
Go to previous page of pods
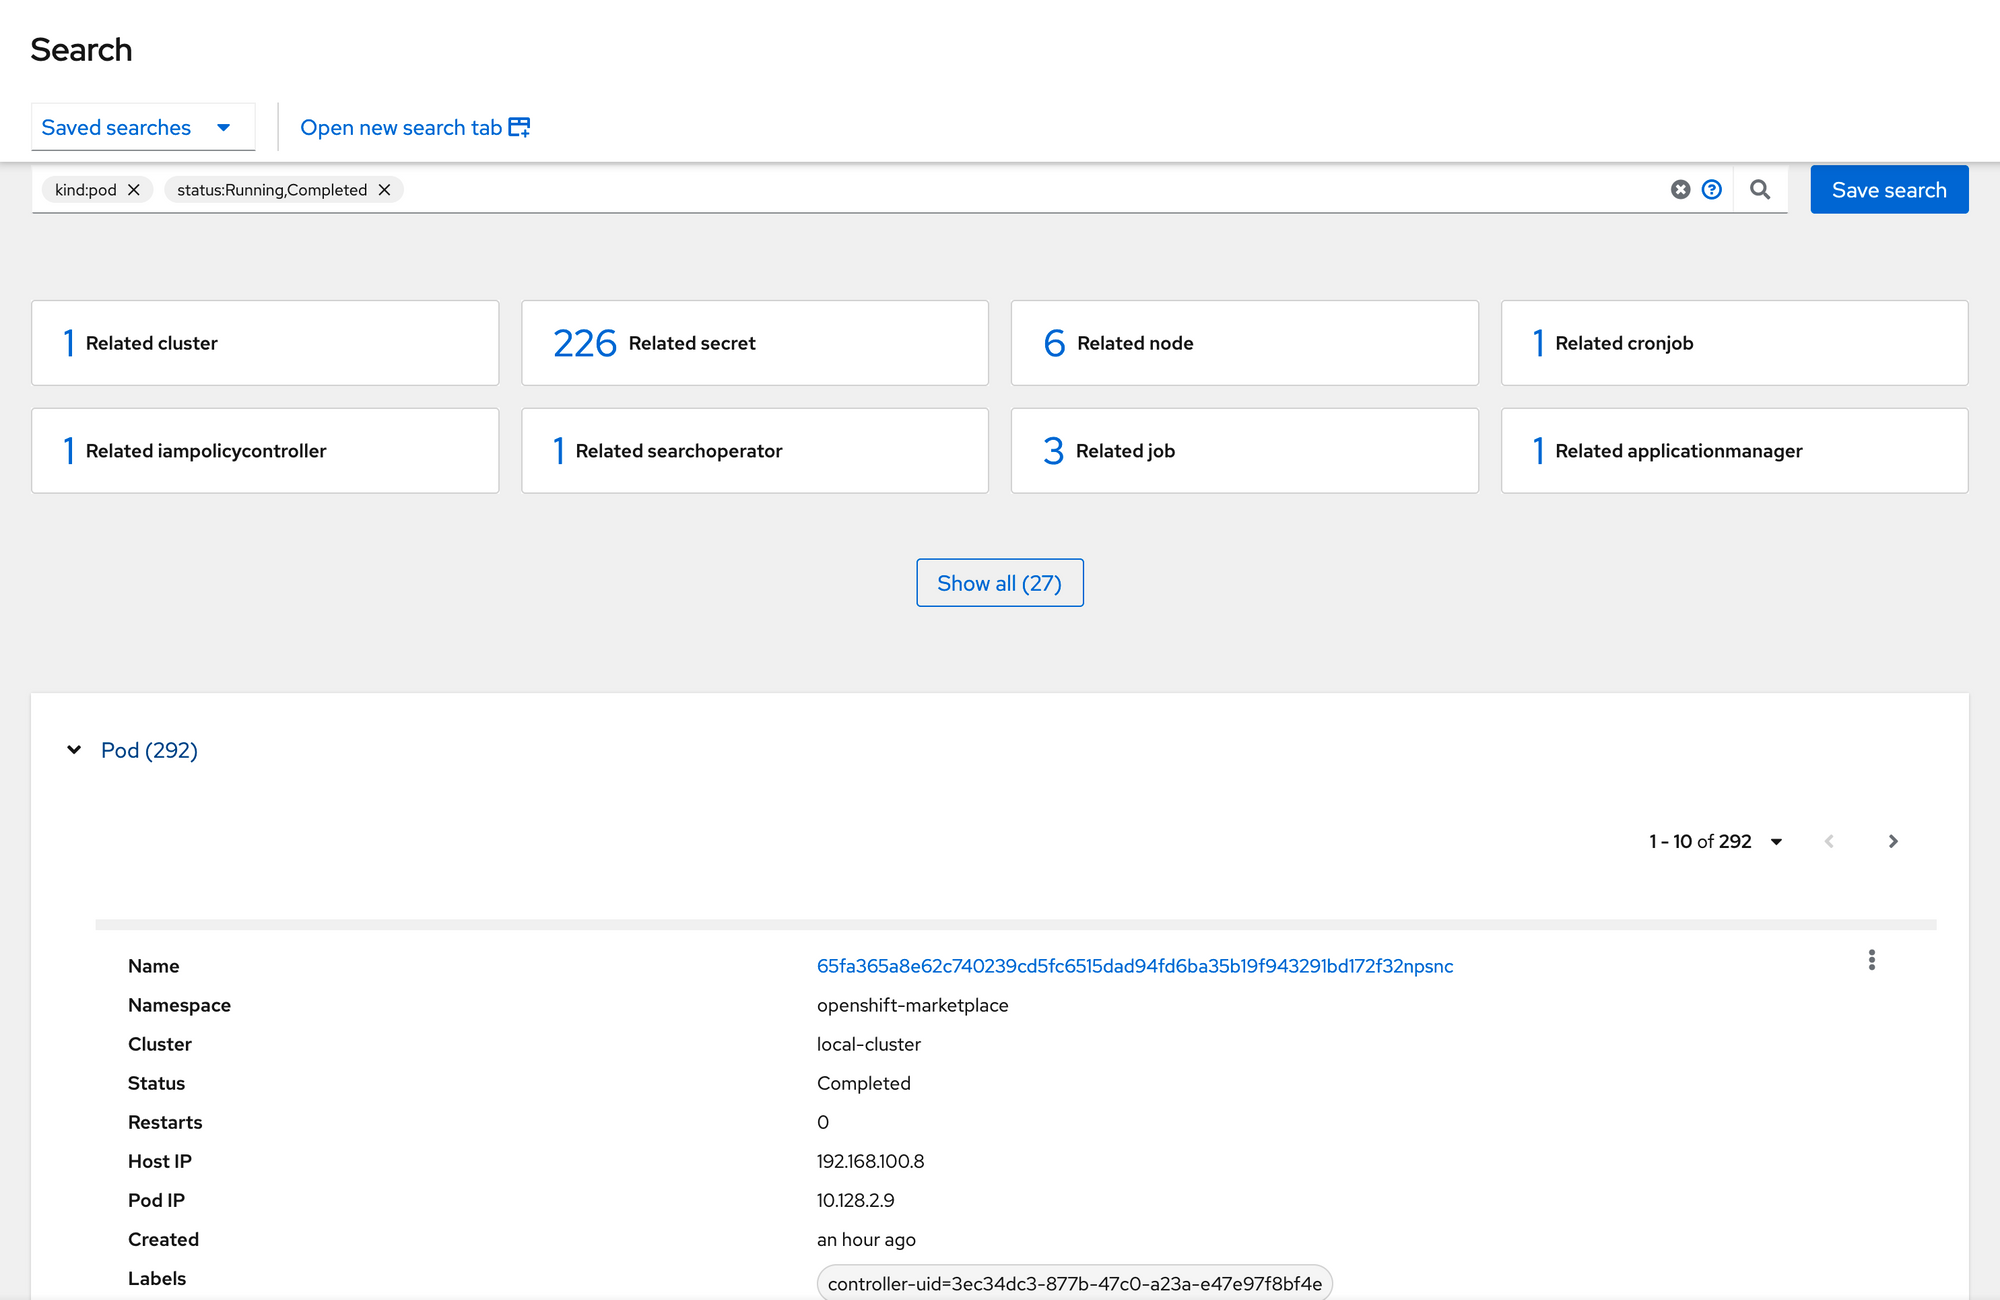pyautogui.click(x=1829, y=842)
